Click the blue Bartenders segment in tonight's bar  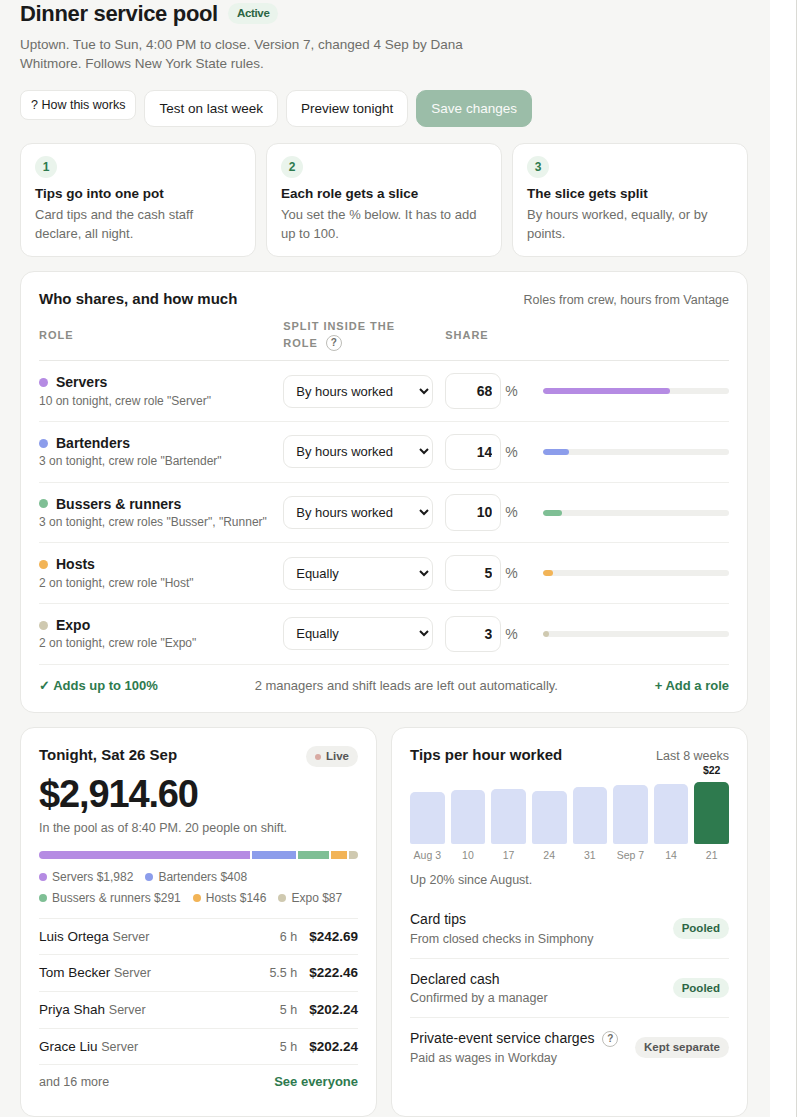tap(274, 855)
